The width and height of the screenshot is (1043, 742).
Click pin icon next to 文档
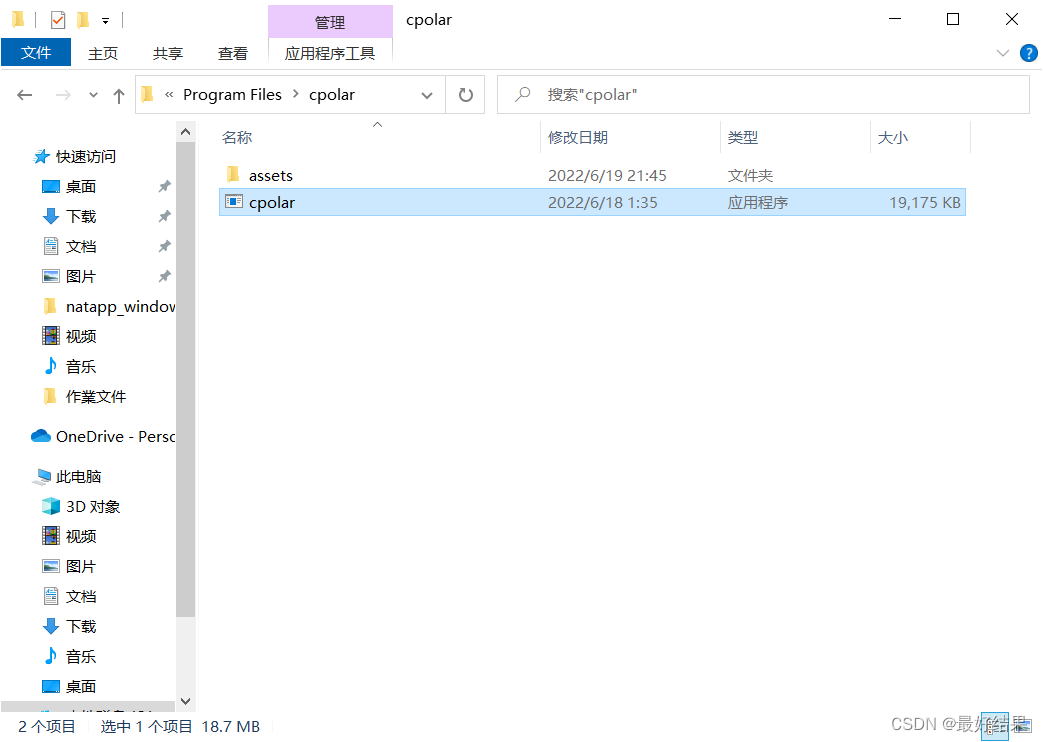[x=164, y=246]
